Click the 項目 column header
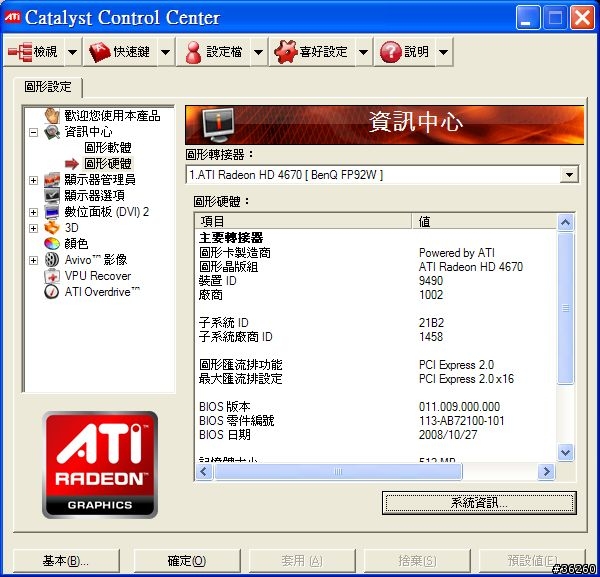This screenshot has width=600, height=577. pos(304,221)
